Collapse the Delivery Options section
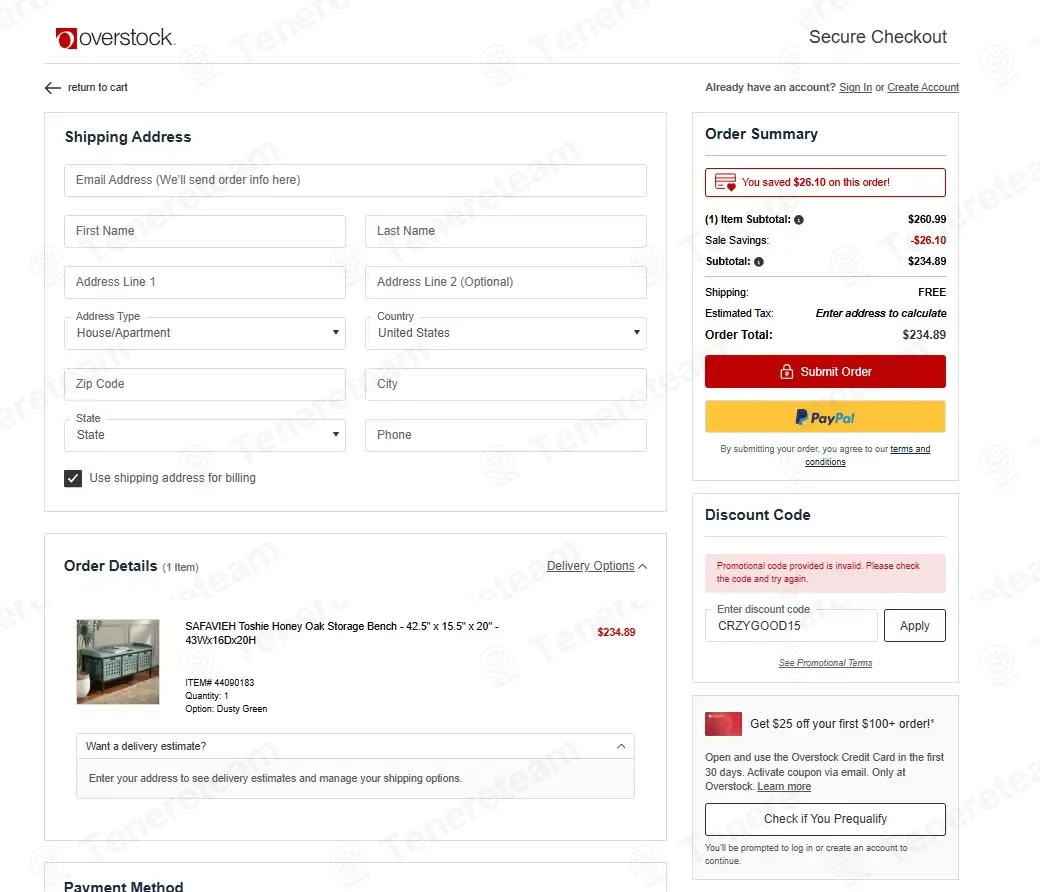This screenshot has width=1040, height=892. pos(597,566)
